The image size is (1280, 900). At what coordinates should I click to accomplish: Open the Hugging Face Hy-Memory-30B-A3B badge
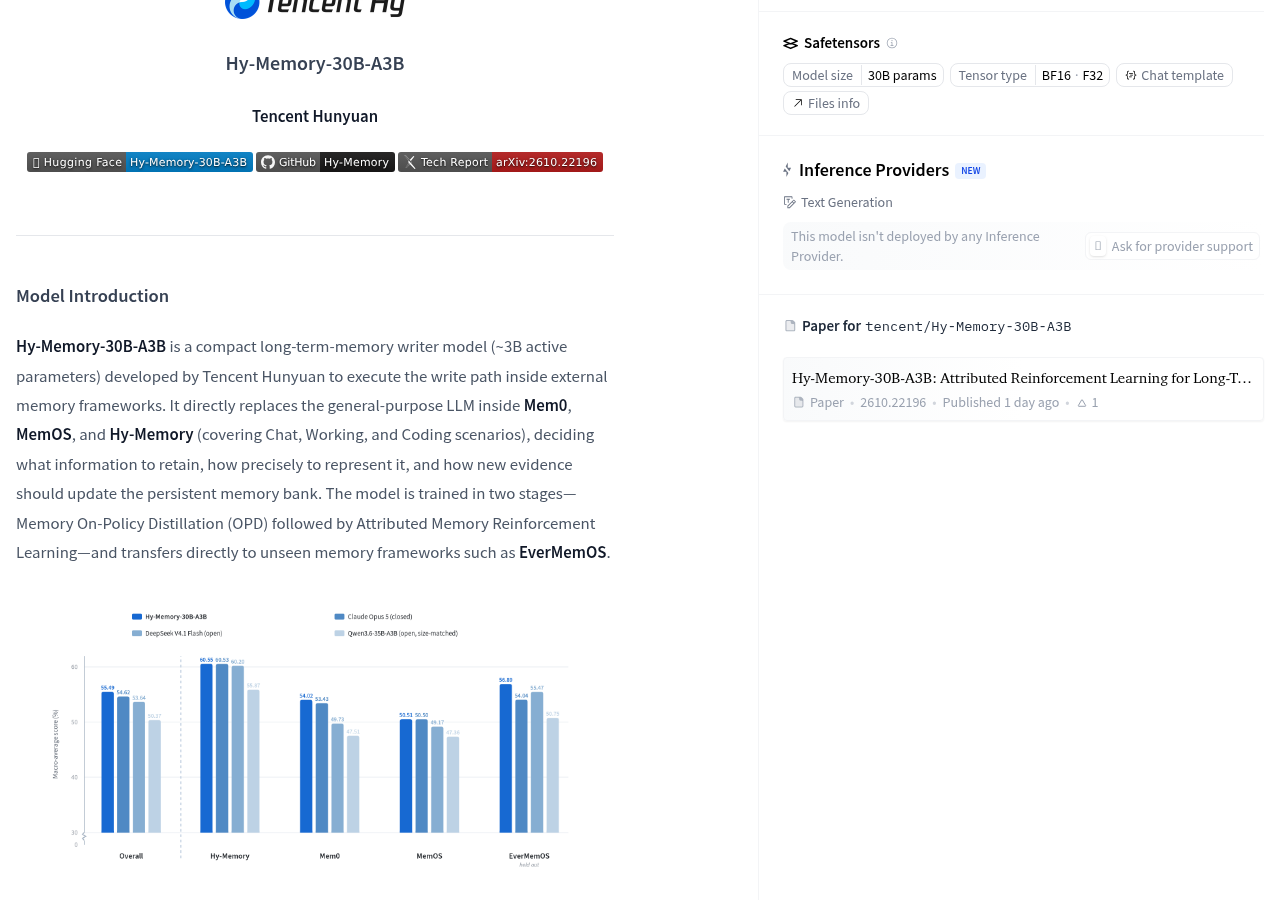click(140, 162)
